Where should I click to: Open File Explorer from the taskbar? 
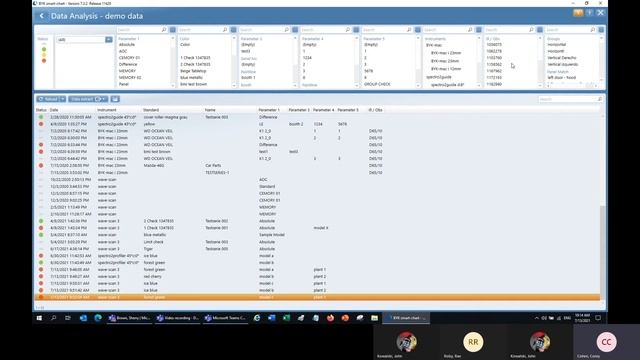(374, 318)
